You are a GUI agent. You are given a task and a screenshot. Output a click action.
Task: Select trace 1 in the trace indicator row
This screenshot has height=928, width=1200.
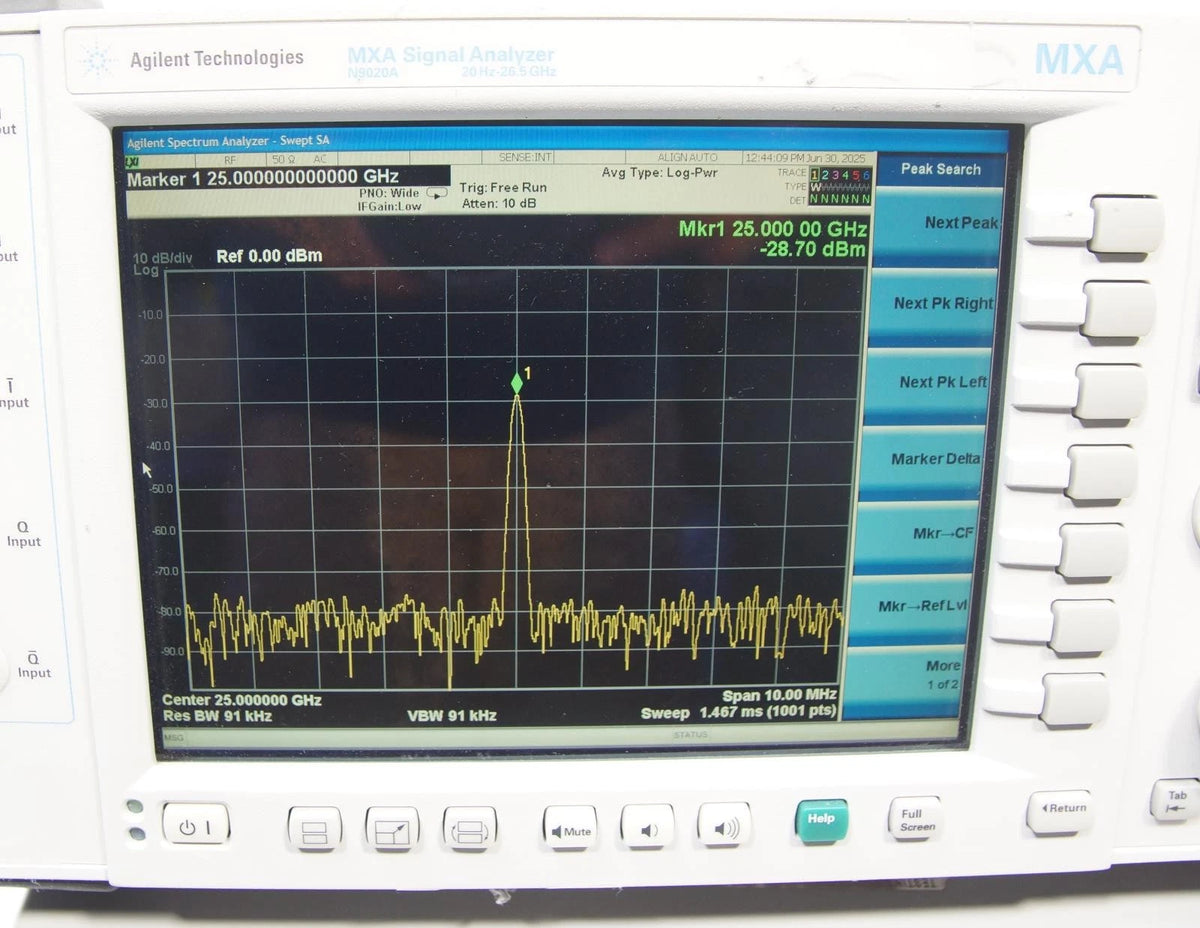(815, 175)
